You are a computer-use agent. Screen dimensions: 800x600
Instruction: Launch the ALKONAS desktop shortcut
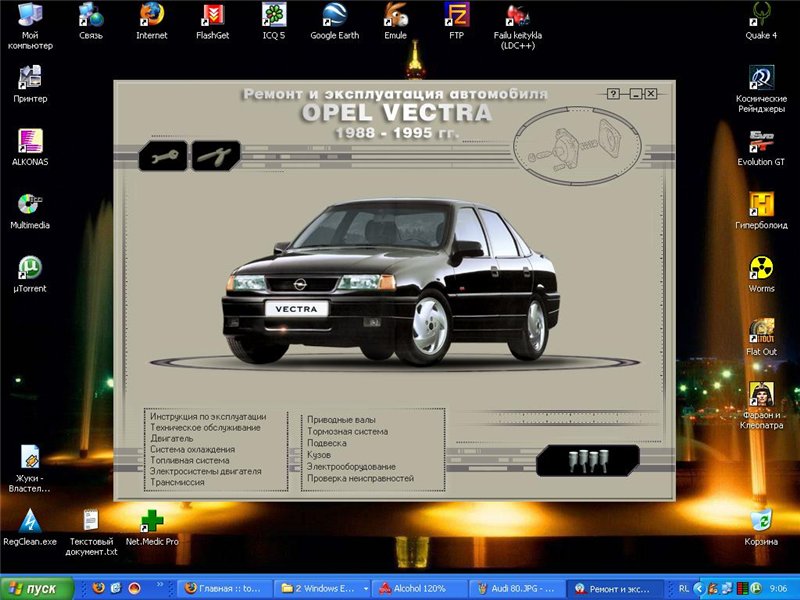30,147
